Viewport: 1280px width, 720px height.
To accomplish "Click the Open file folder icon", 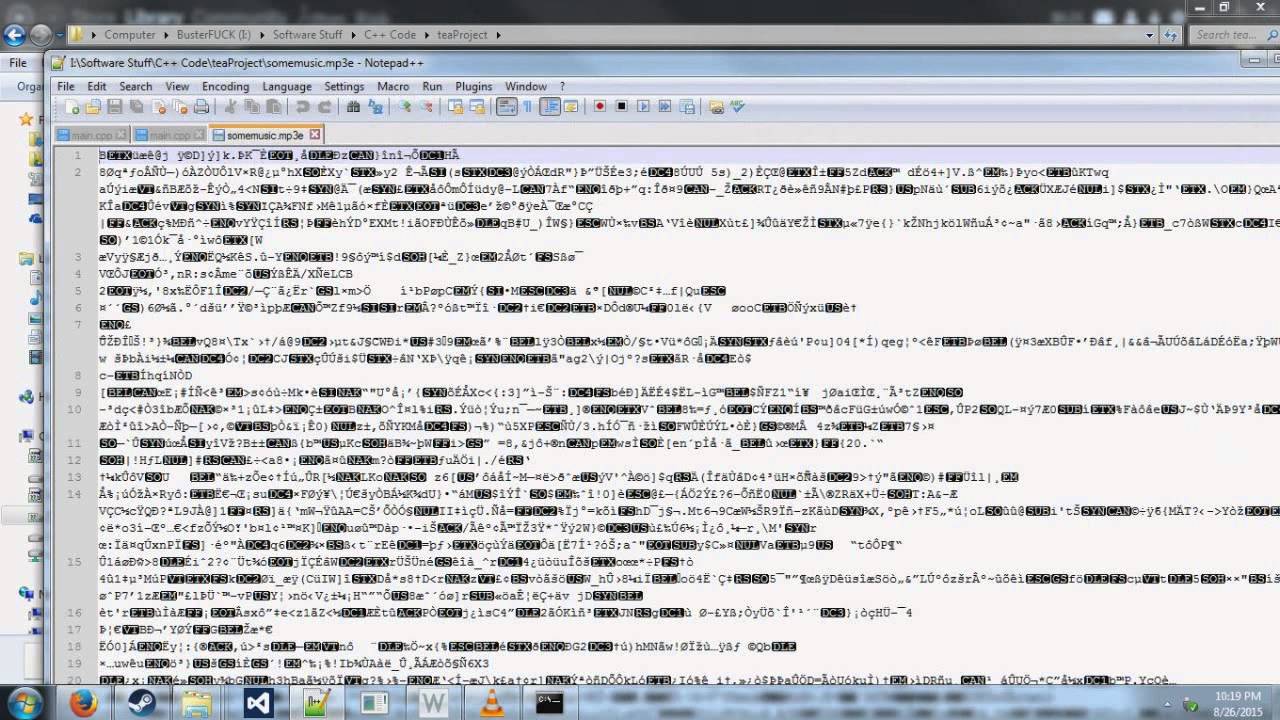I will (93, 107).
